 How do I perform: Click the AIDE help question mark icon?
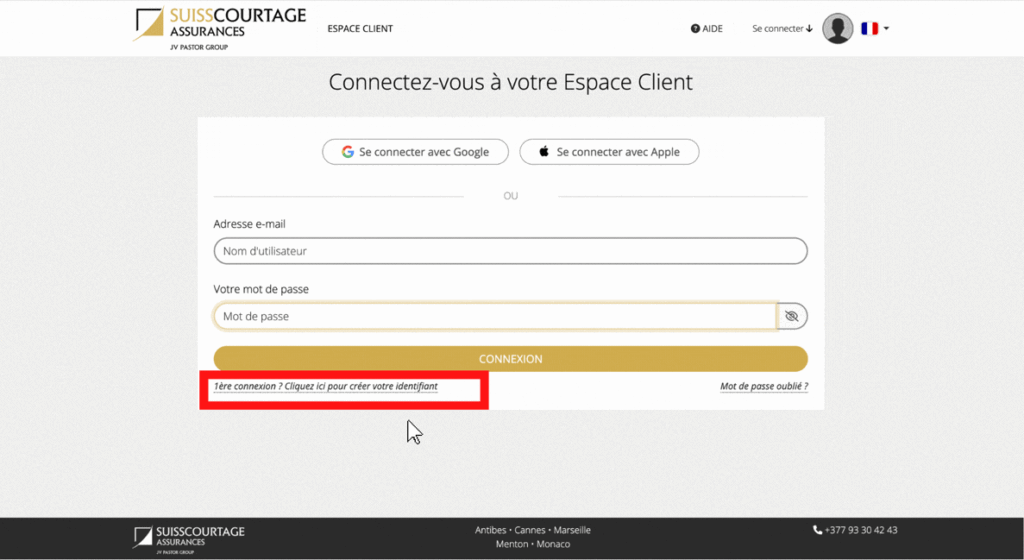(695, 29)
